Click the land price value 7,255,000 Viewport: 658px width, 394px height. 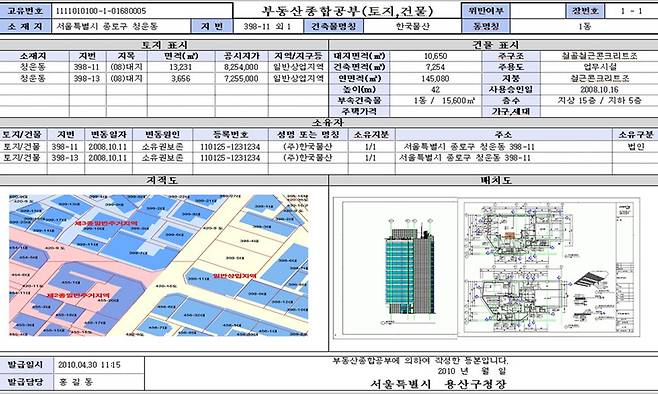(241, 78)
